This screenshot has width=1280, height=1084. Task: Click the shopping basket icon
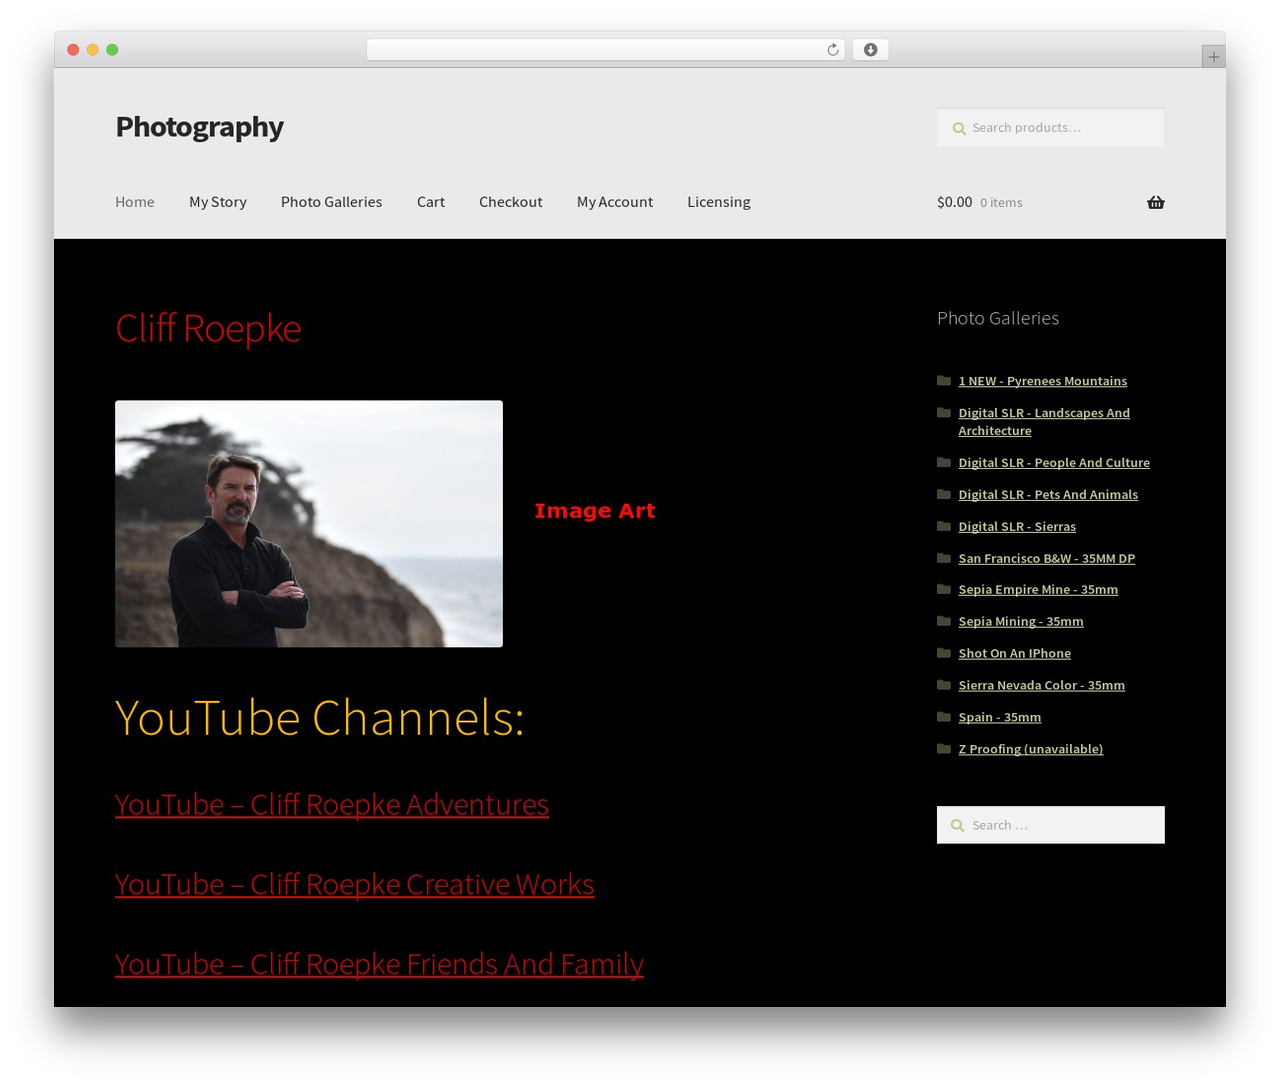tap(1156, 202)
